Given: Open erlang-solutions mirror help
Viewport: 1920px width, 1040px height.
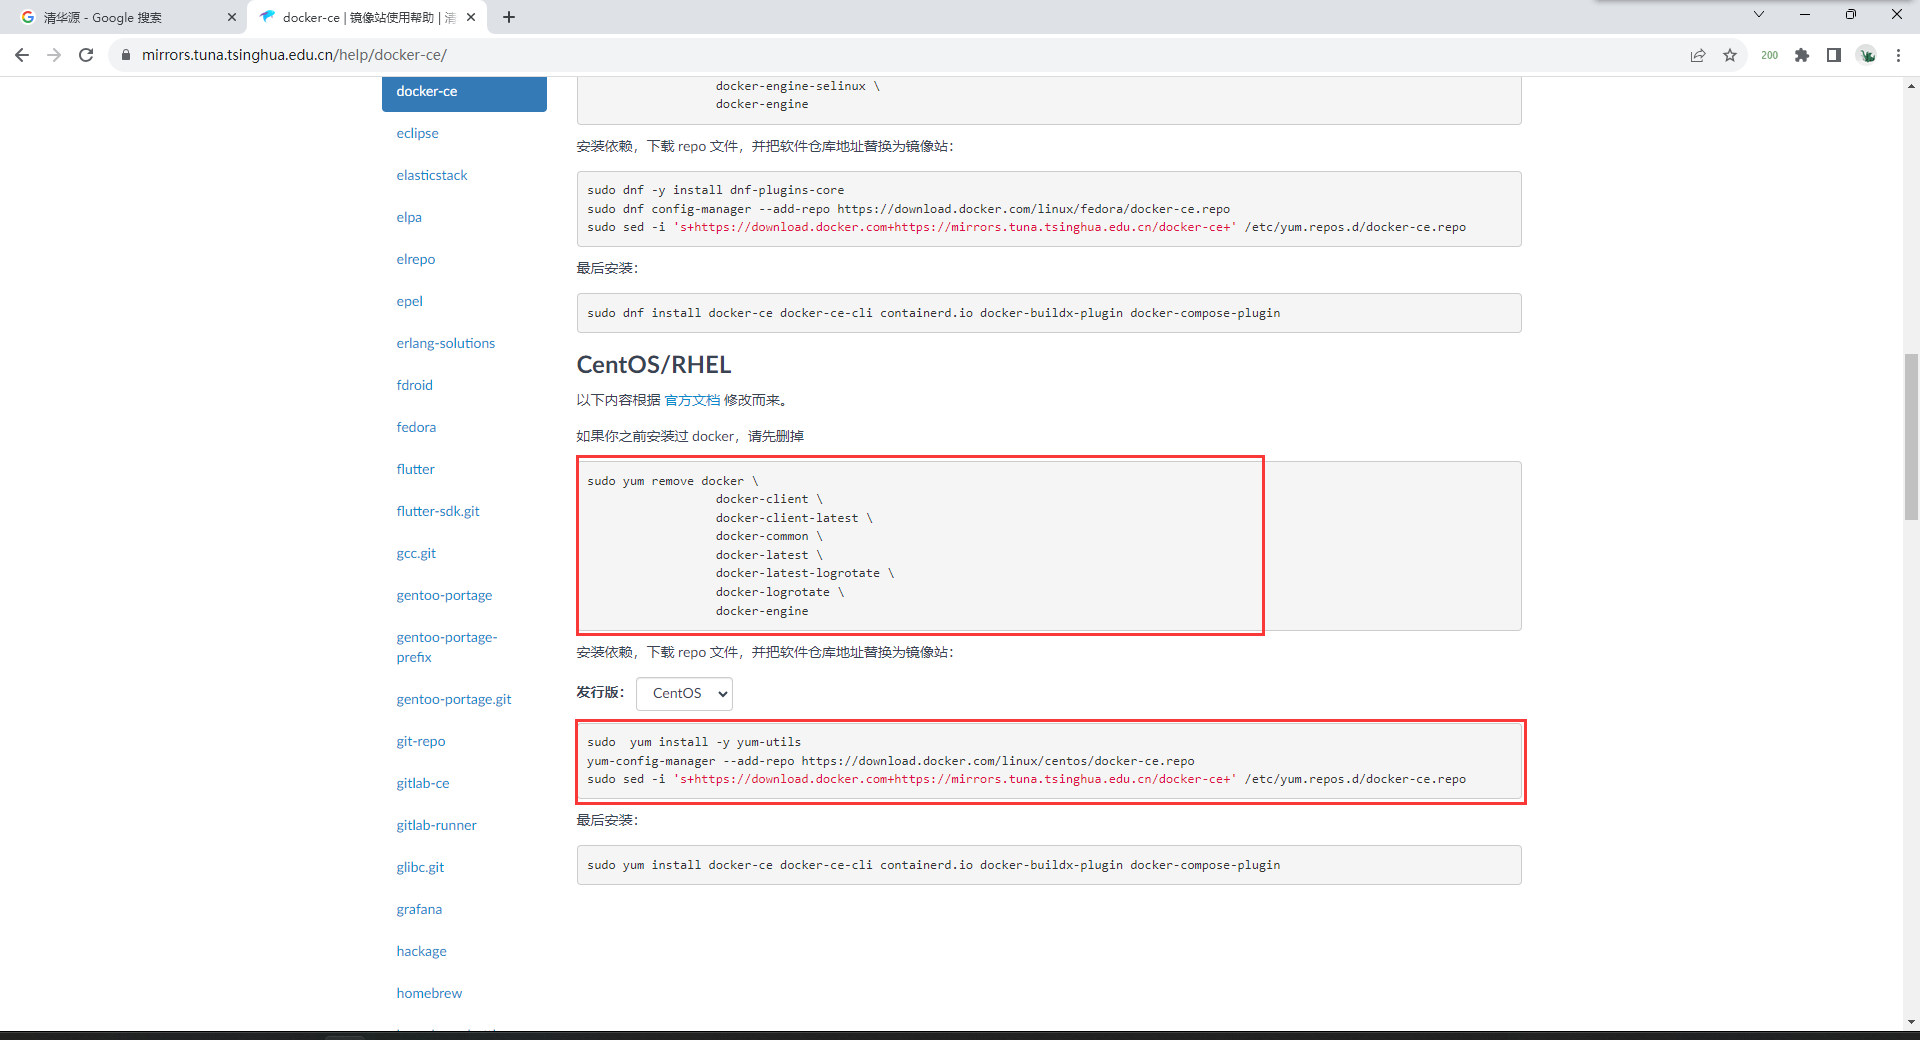Looking at the screenshot, I should (x=445, y=343).
